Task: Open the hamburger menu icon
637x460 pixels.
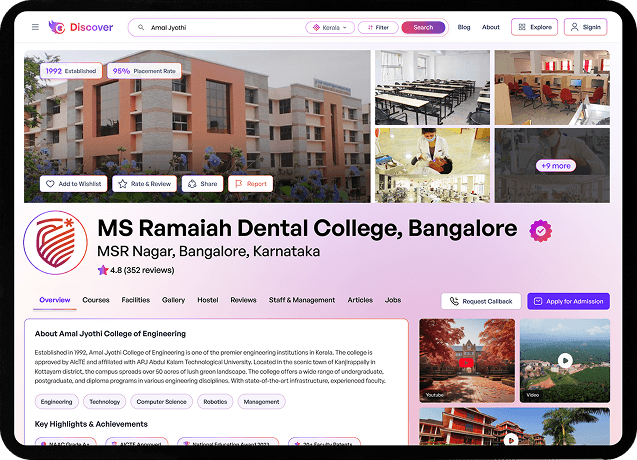Action: 35,27
